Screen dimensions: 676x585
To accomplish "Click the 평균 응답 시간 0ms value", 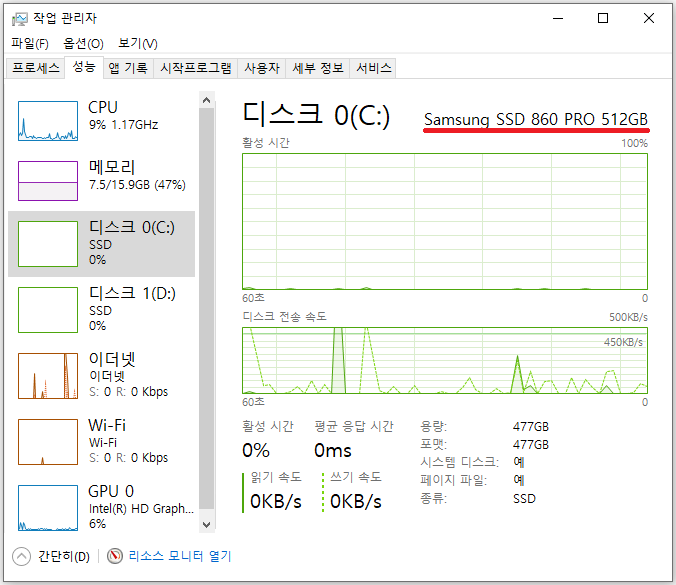I will point(333,450).
